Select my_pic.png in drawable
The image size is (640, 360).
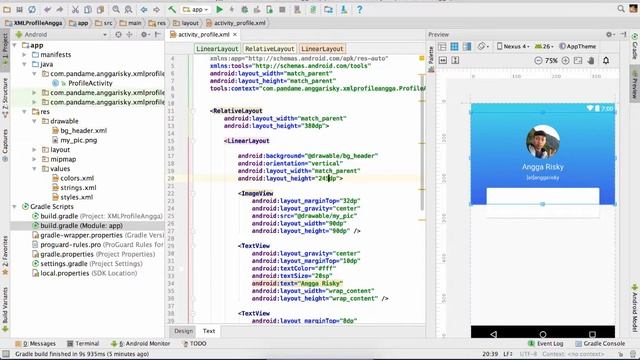point(78,140)
